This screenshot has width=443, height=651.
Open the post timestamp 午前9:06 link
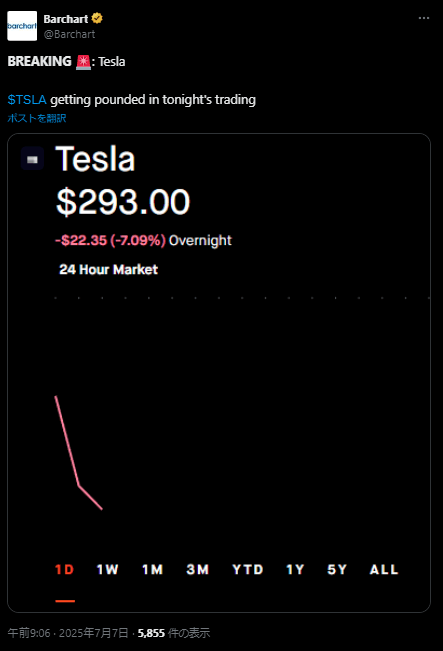click(x=29, y=633)
